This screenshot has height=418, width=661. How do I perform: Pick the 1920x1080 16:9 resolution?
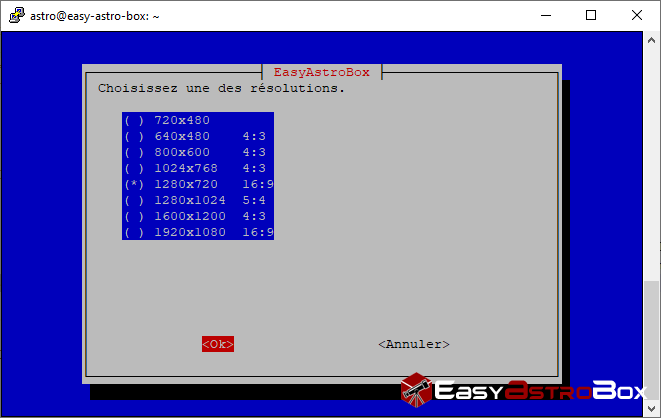click(198, 232)
